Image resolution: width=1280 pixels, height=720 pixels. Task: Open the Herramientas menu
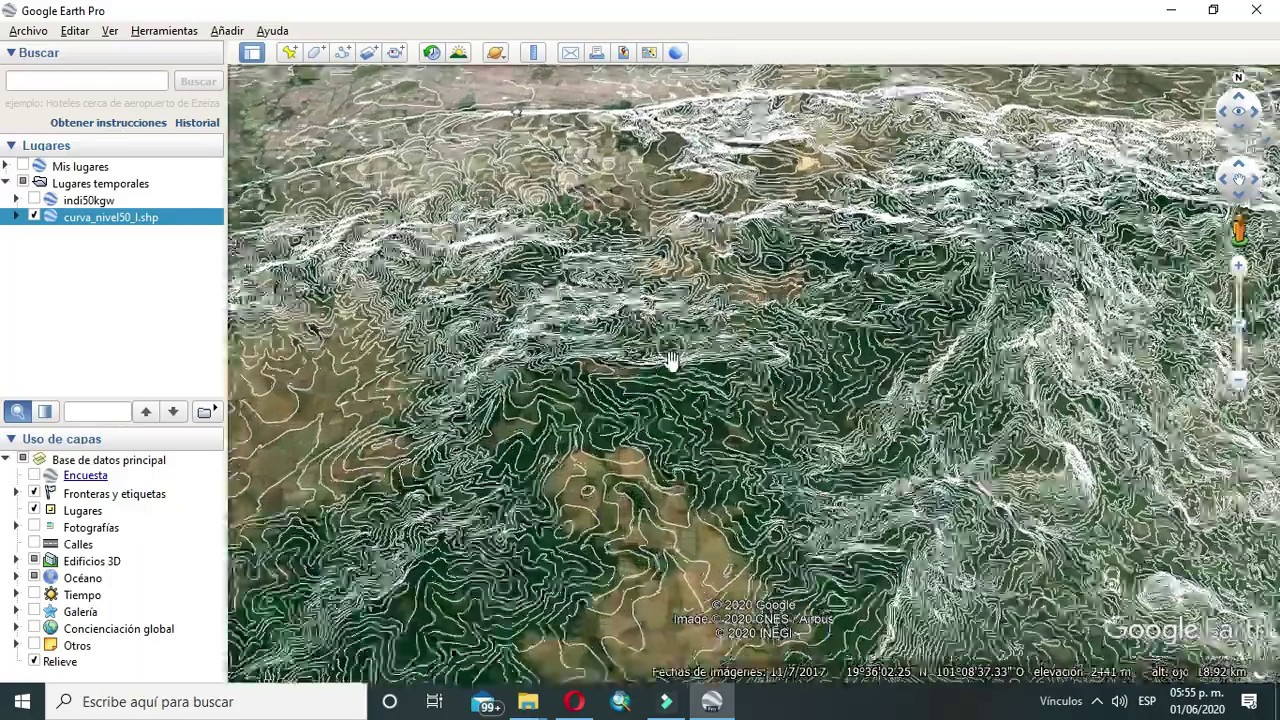tap(164, 31)
